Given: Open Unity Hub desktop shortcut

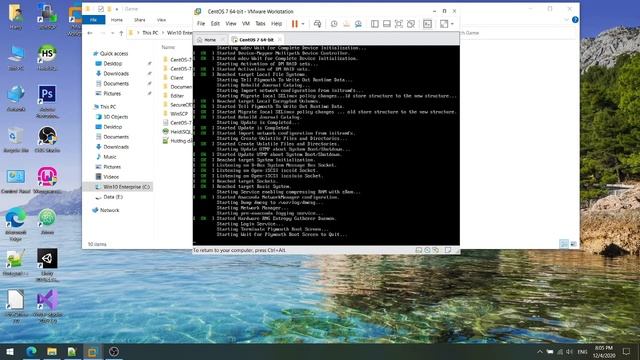Looking at the screenshot, I should [47, 265].
